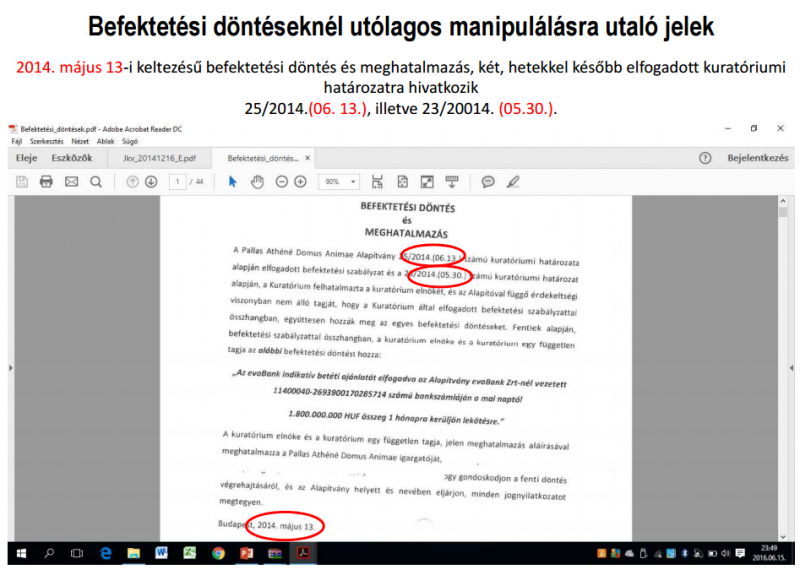Close the Befektetési_döntés tab
The height and width of the screenshot is (575, 800).
pyautogui.click(x=308, y=158)
